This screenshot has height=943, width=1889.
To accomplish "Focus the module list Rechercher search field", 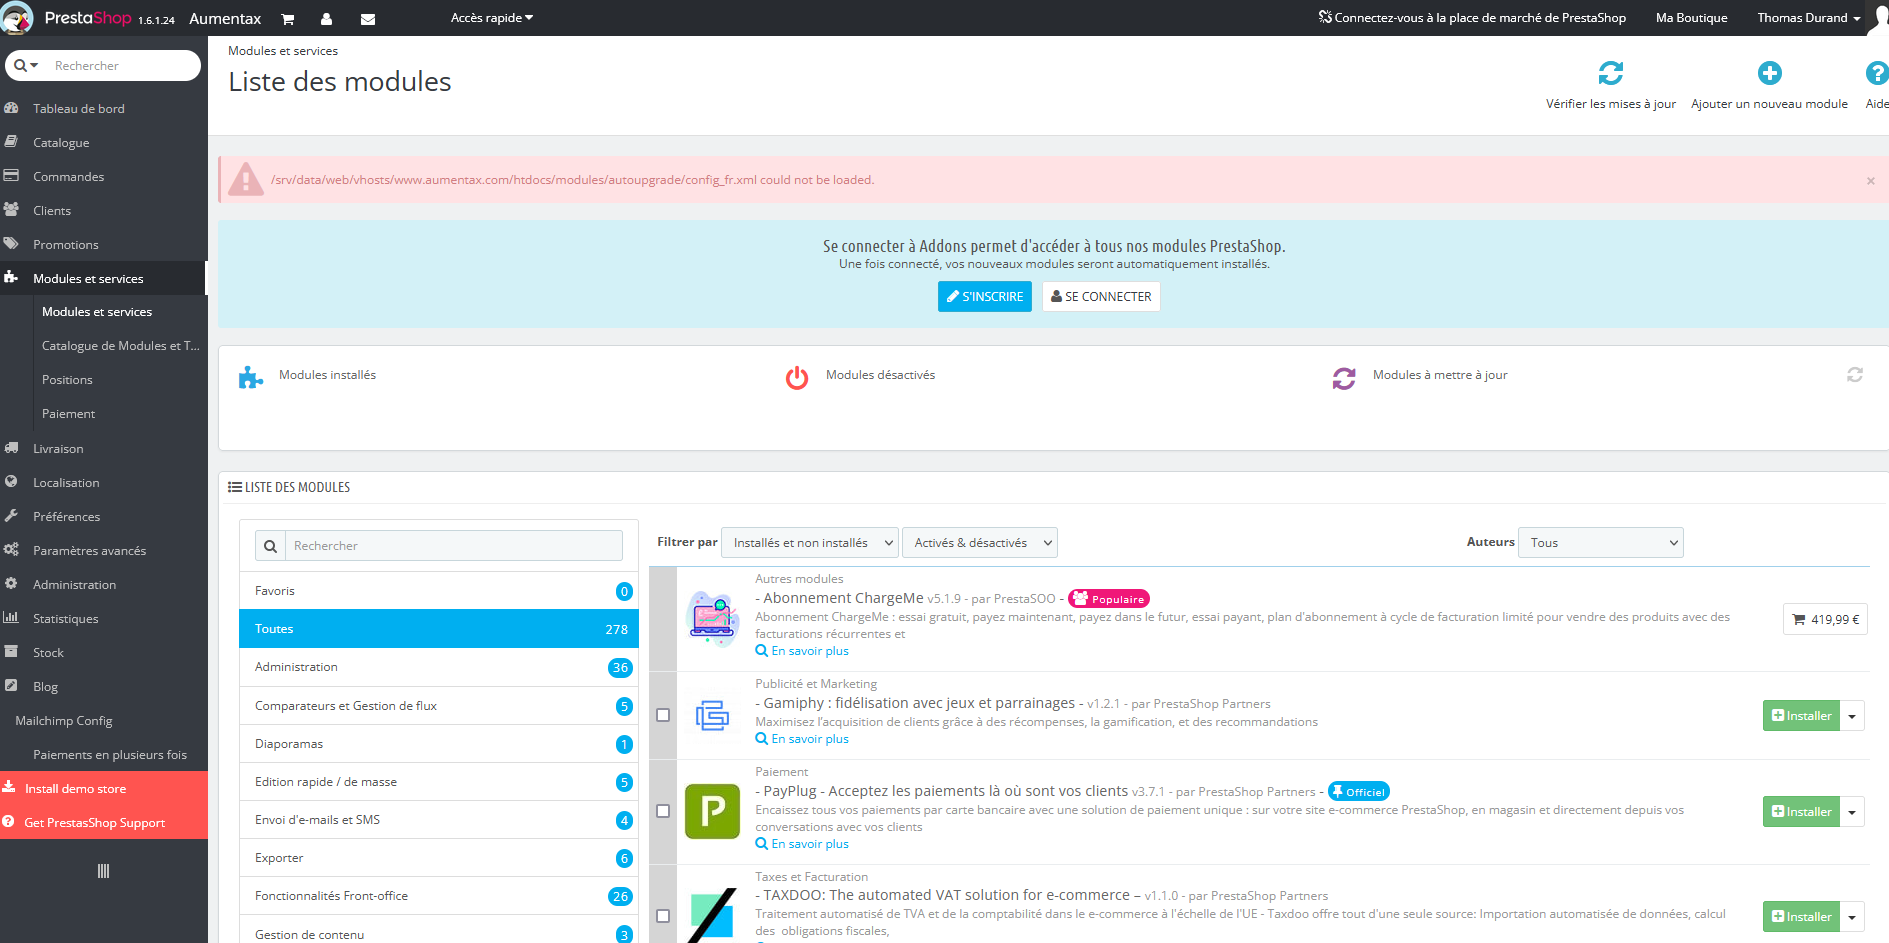I will [454, 546].
